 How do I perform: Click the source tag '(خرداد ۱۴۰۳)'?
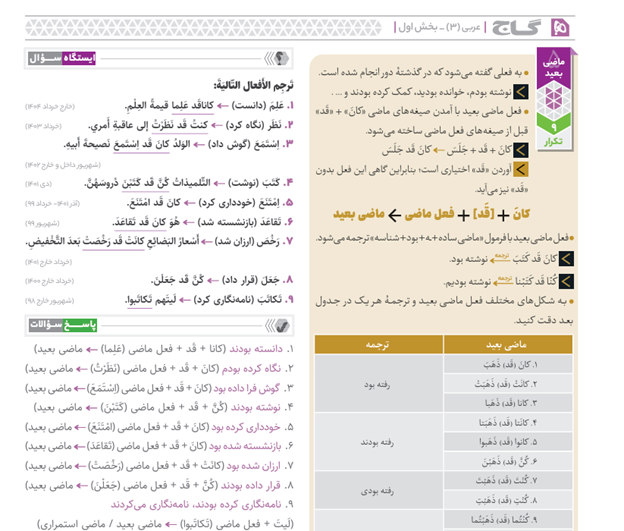[x=43, y=126]
